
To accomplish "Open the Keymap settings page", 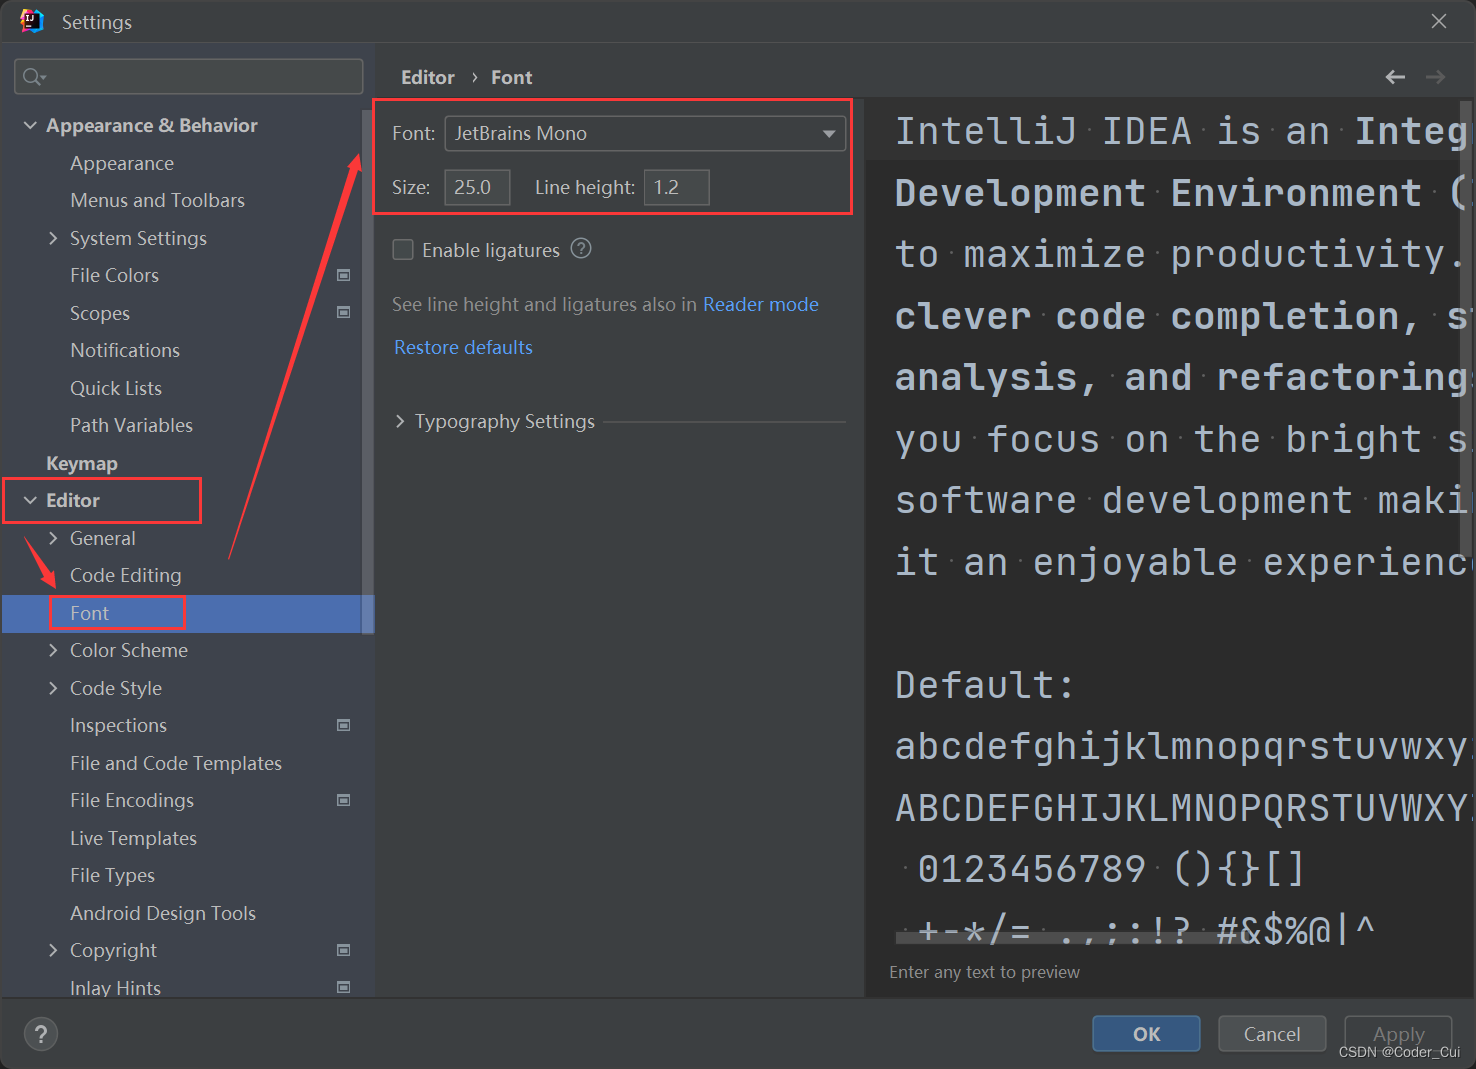I will click(82, 463).
